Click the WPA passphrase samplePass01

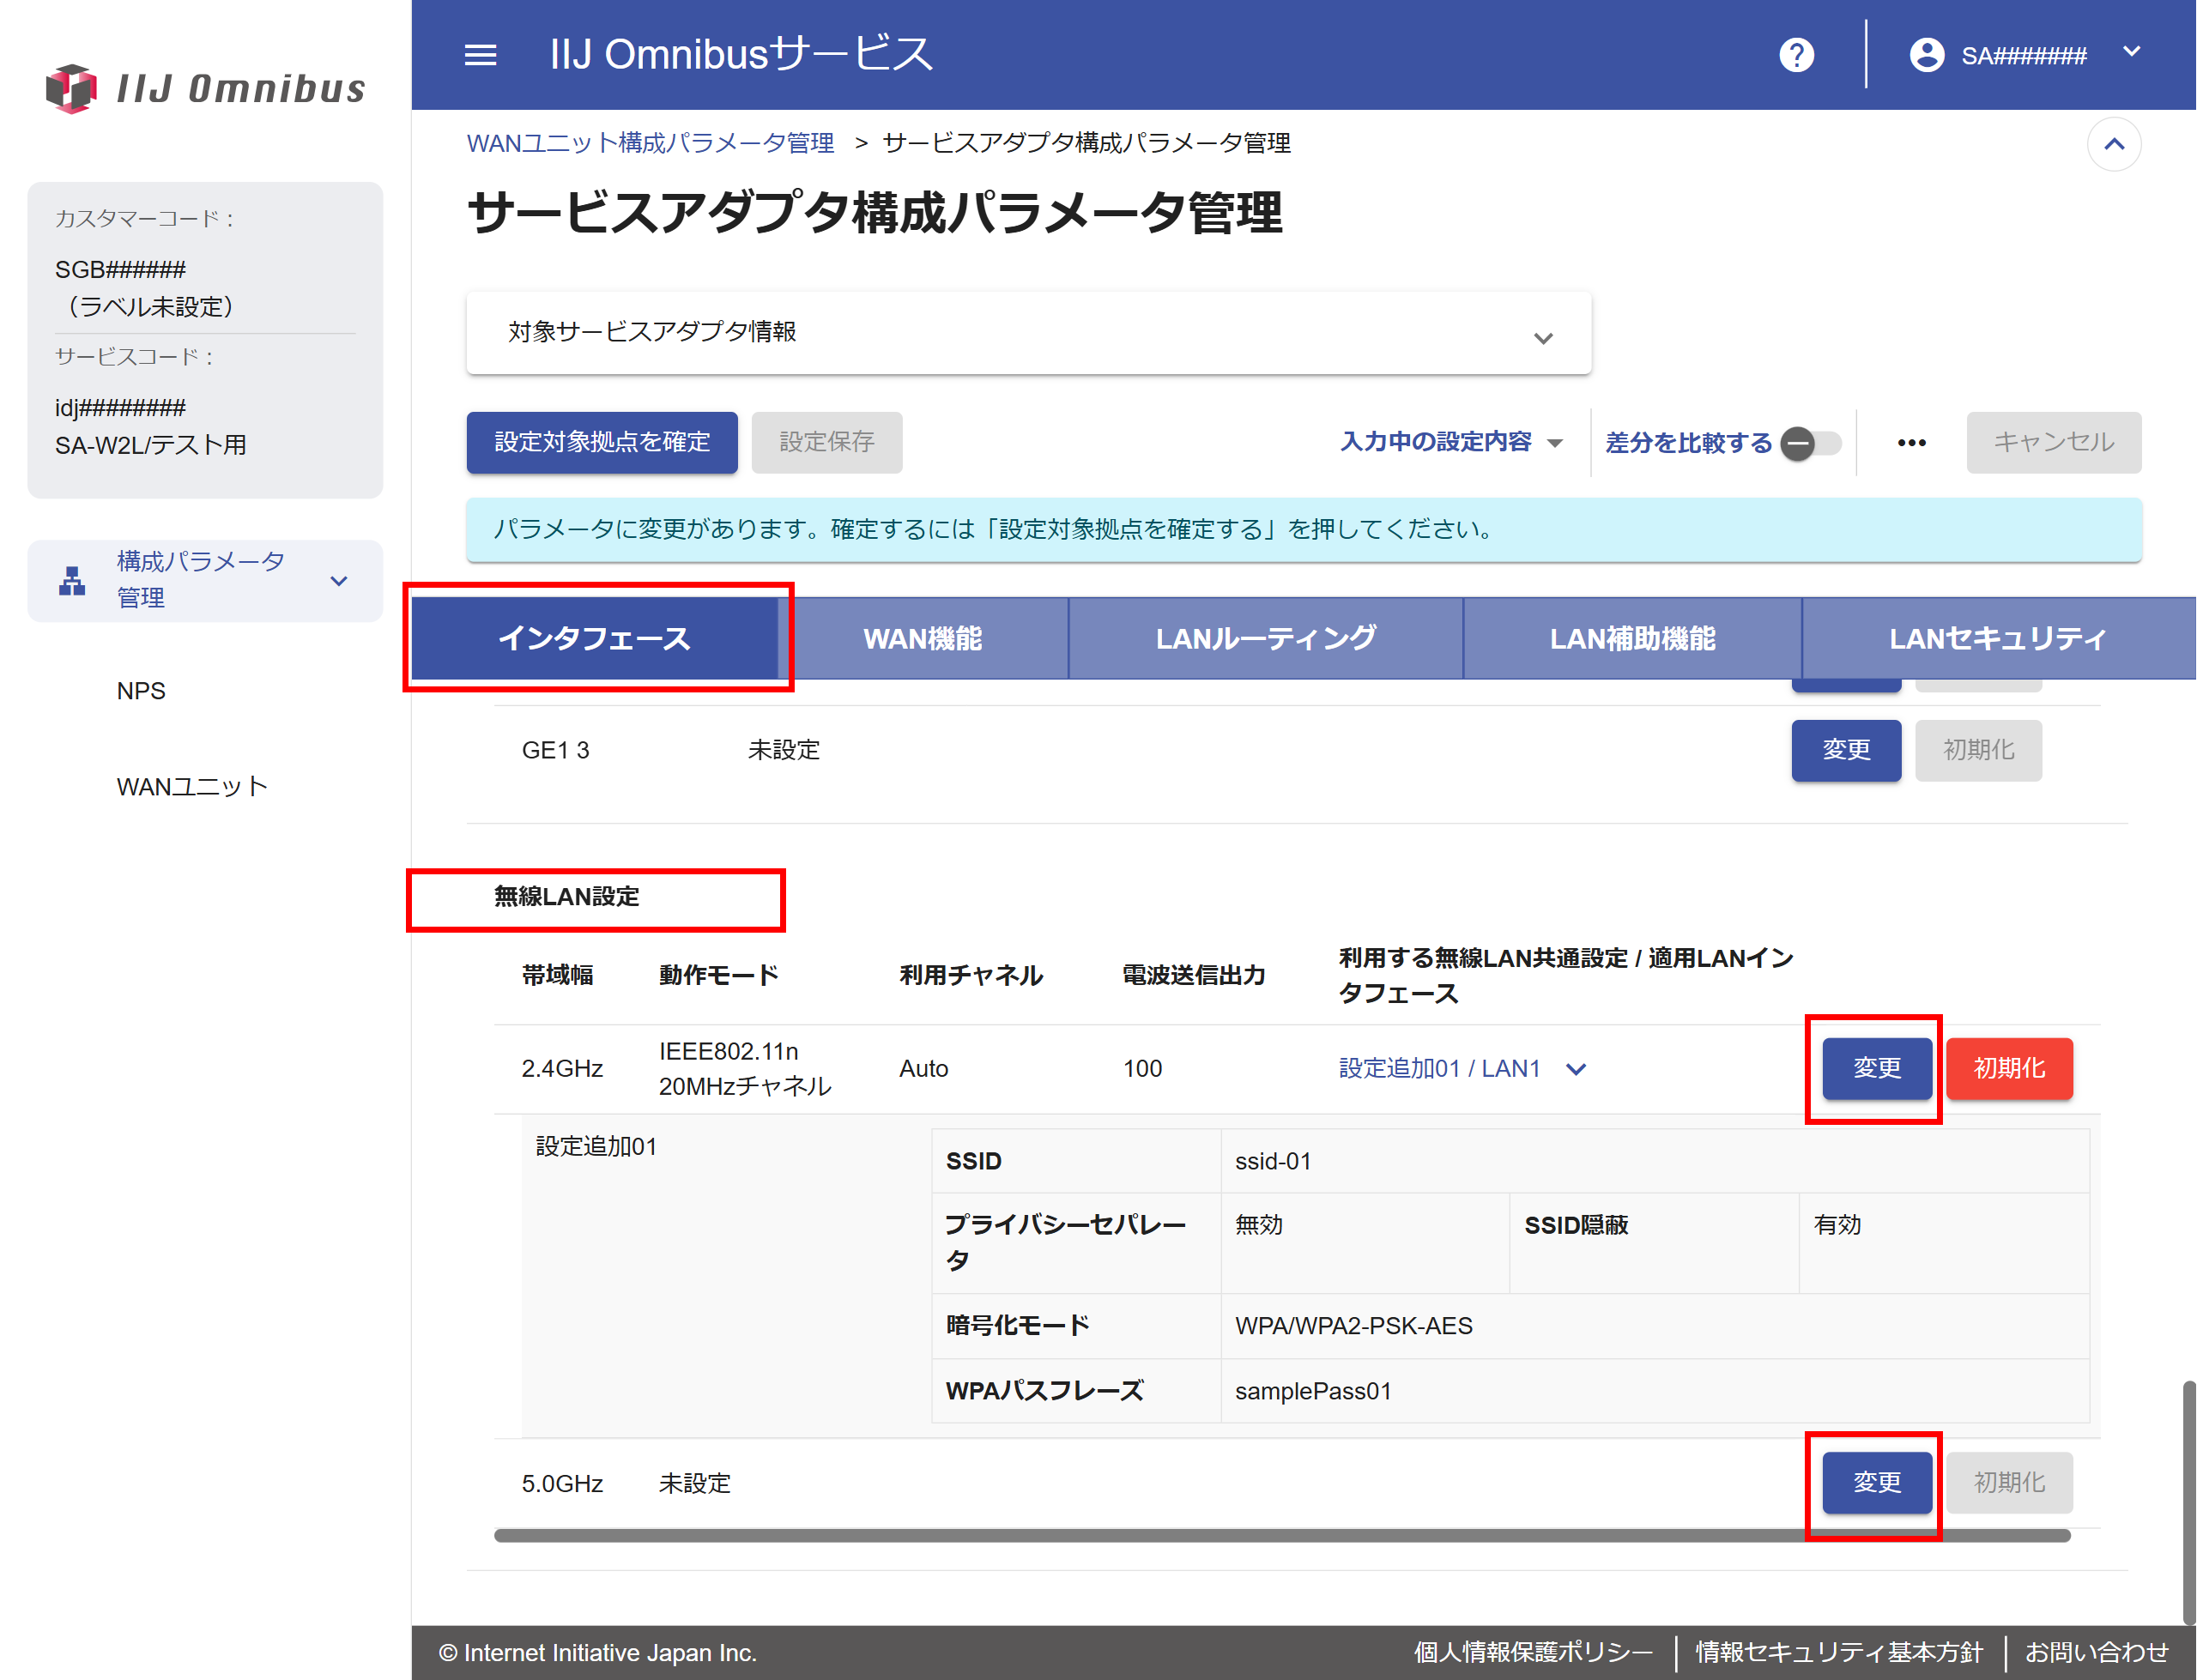(x=1313, y=1391)
